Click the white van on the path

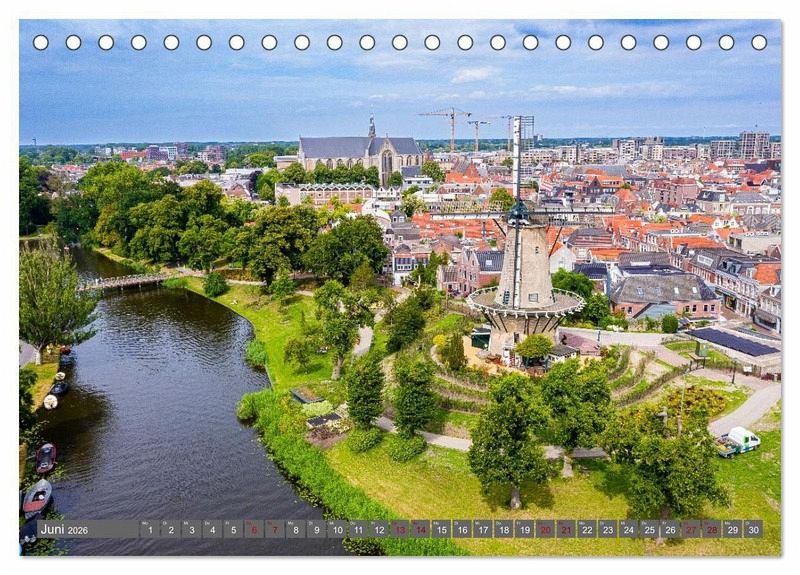click(740, 440)
